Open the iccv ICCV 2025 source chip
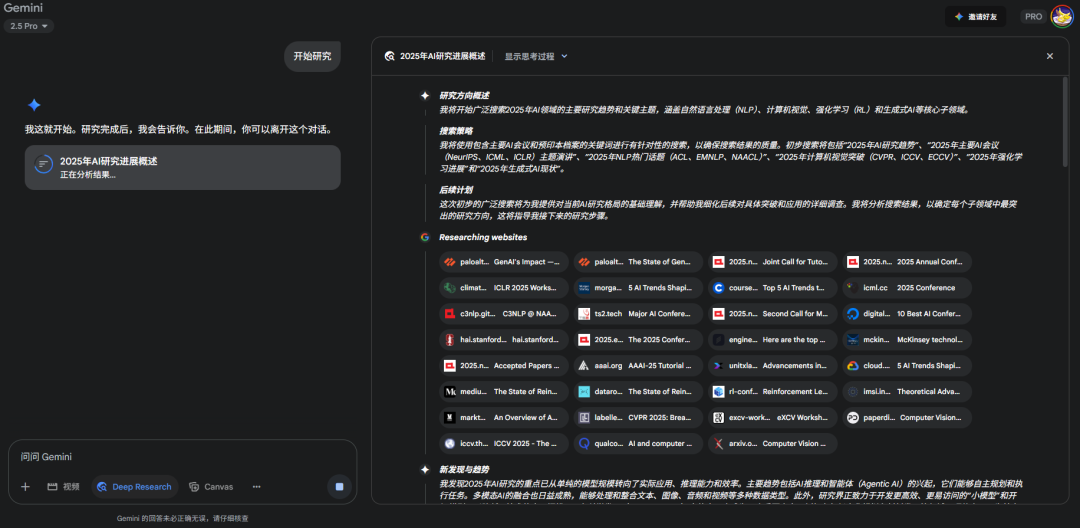 click(x=503, y=443)
